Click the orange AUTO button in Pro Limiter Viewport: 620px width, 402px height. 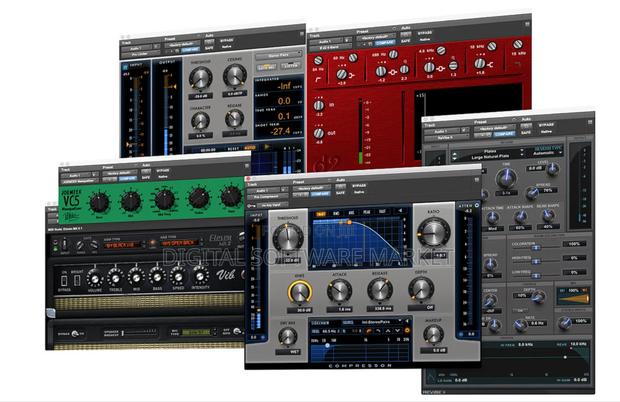tap(250, 147)
